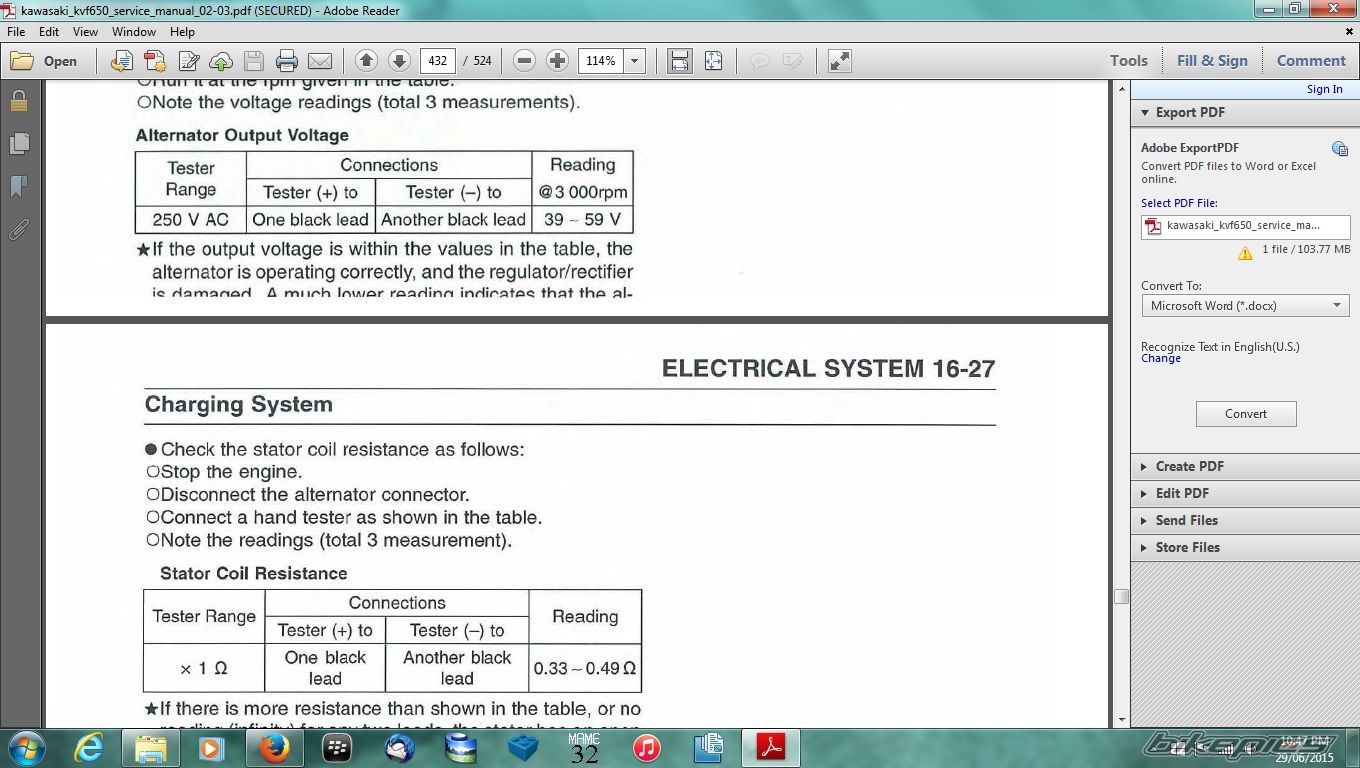
Task: Click the Convert button
Action: click(1246, 414)
